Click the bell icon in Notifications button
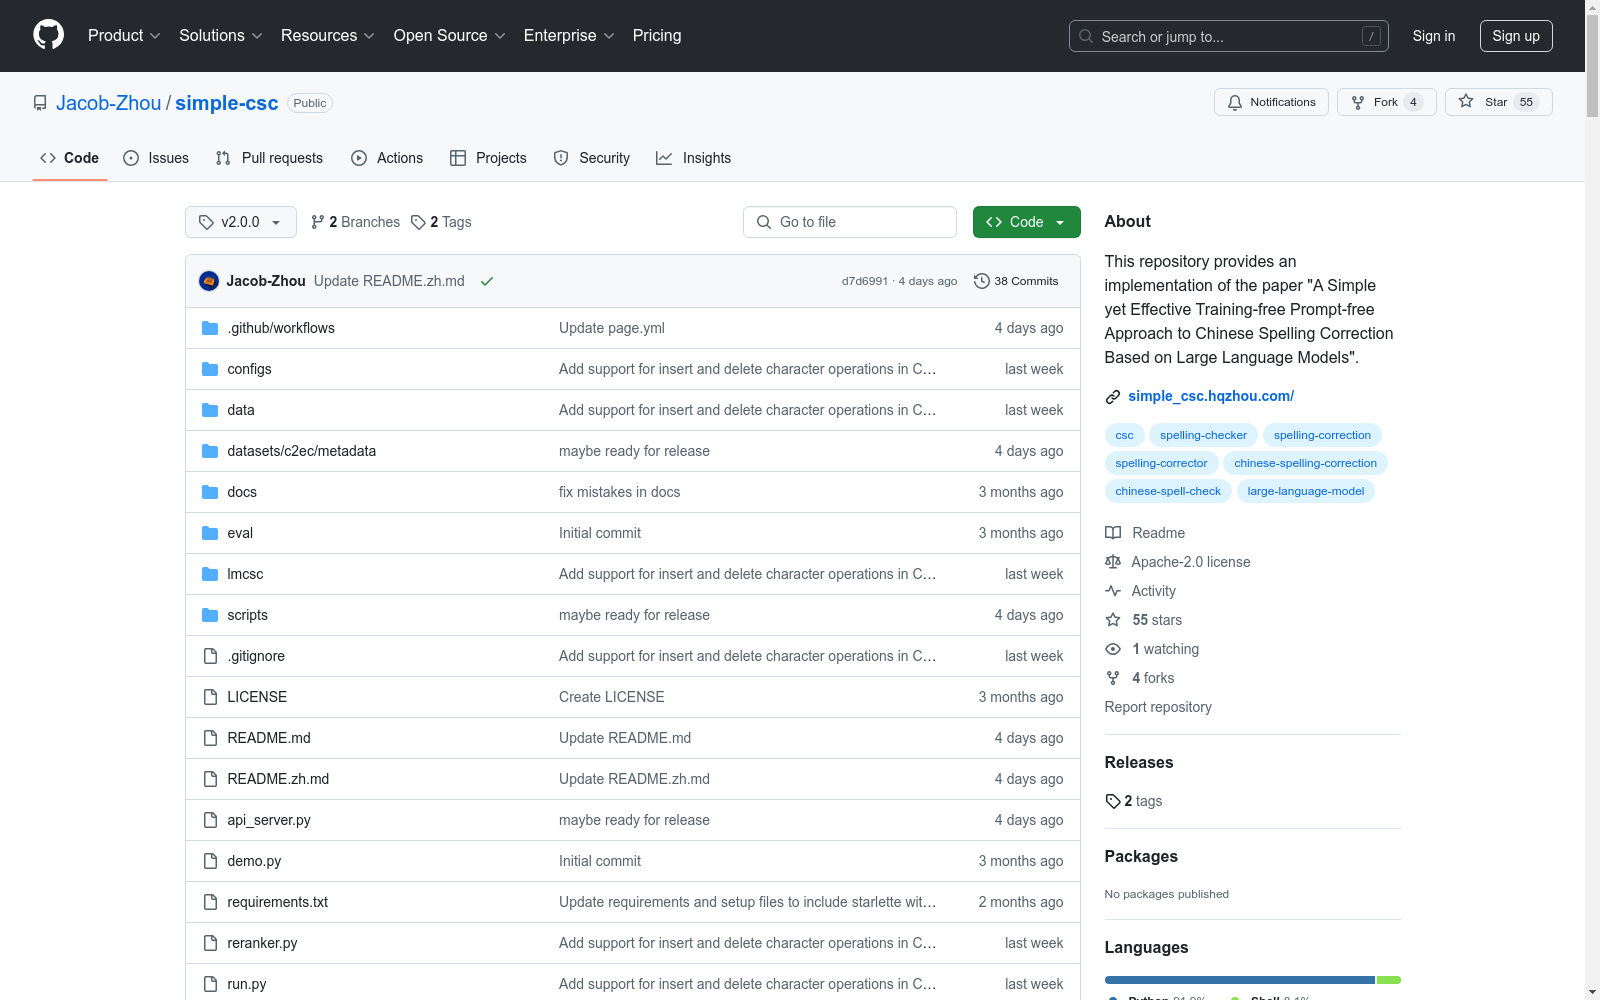 [1235, 102]
